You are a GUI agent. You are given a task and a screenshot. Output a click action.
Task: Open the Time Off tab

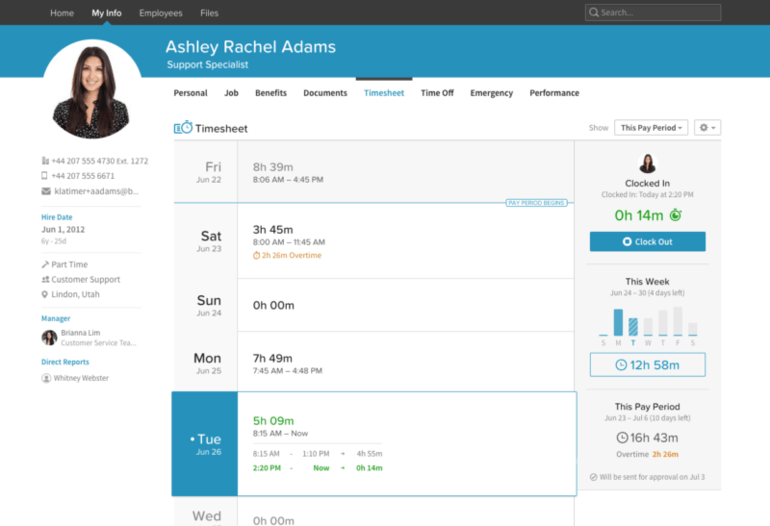tap(437, 93)
